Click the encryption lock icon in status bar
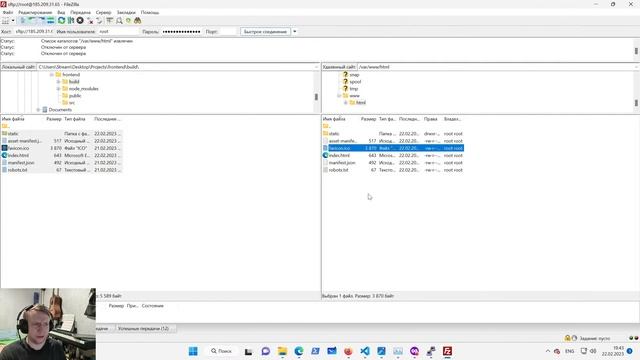 [567, 338]
